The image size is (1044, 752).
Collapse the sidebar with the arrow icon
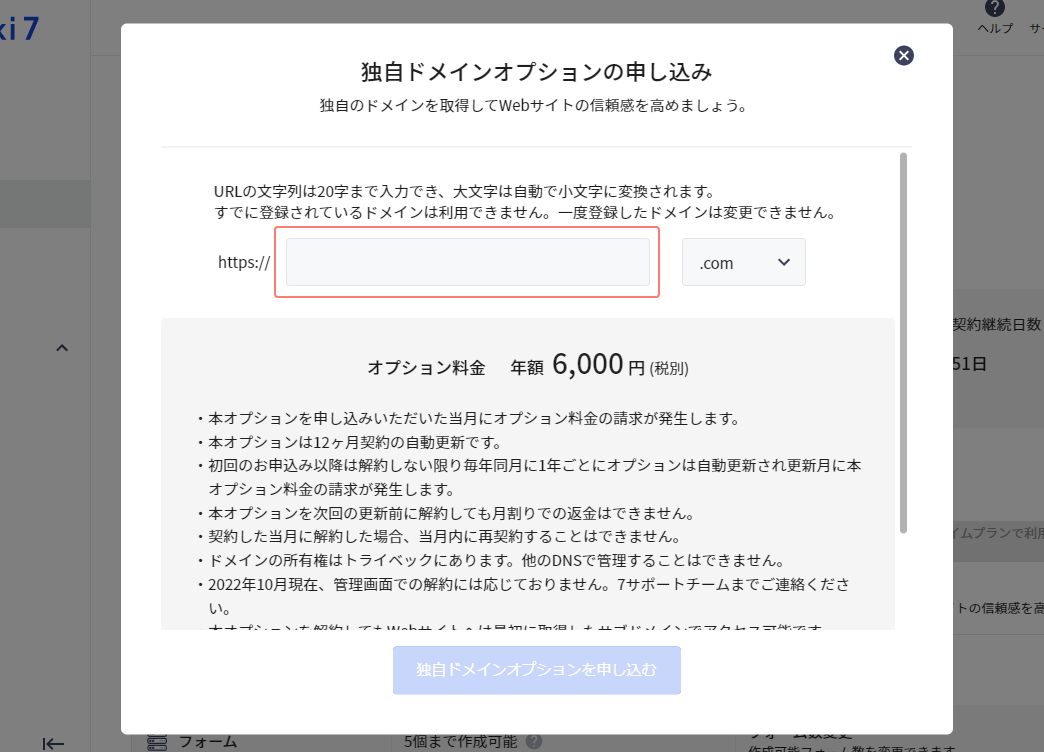(x=53, y=743)
